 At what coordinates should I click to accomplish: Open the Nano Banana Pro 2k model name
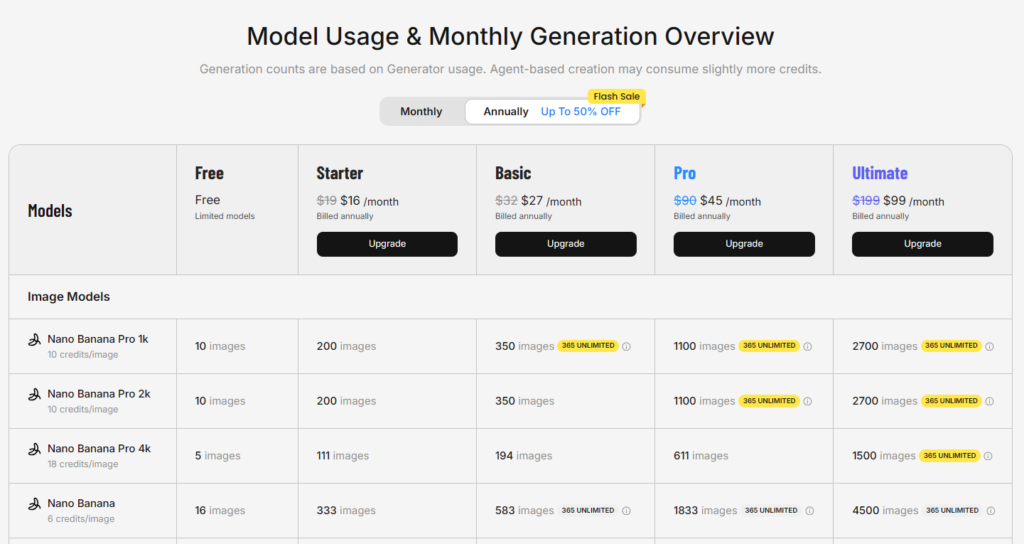98,394
